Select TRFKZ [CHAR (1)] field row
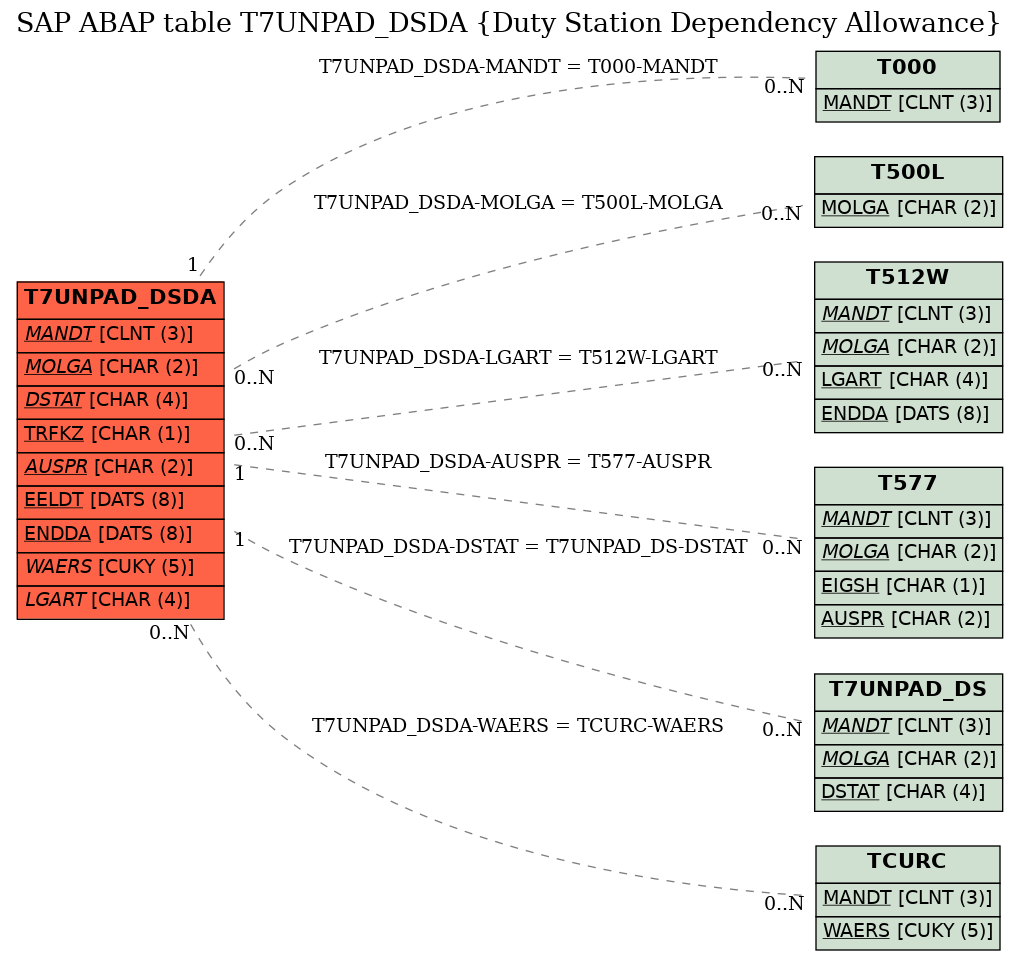The height and width of the screenshot is (961, 1019). [x=120, y=435]
